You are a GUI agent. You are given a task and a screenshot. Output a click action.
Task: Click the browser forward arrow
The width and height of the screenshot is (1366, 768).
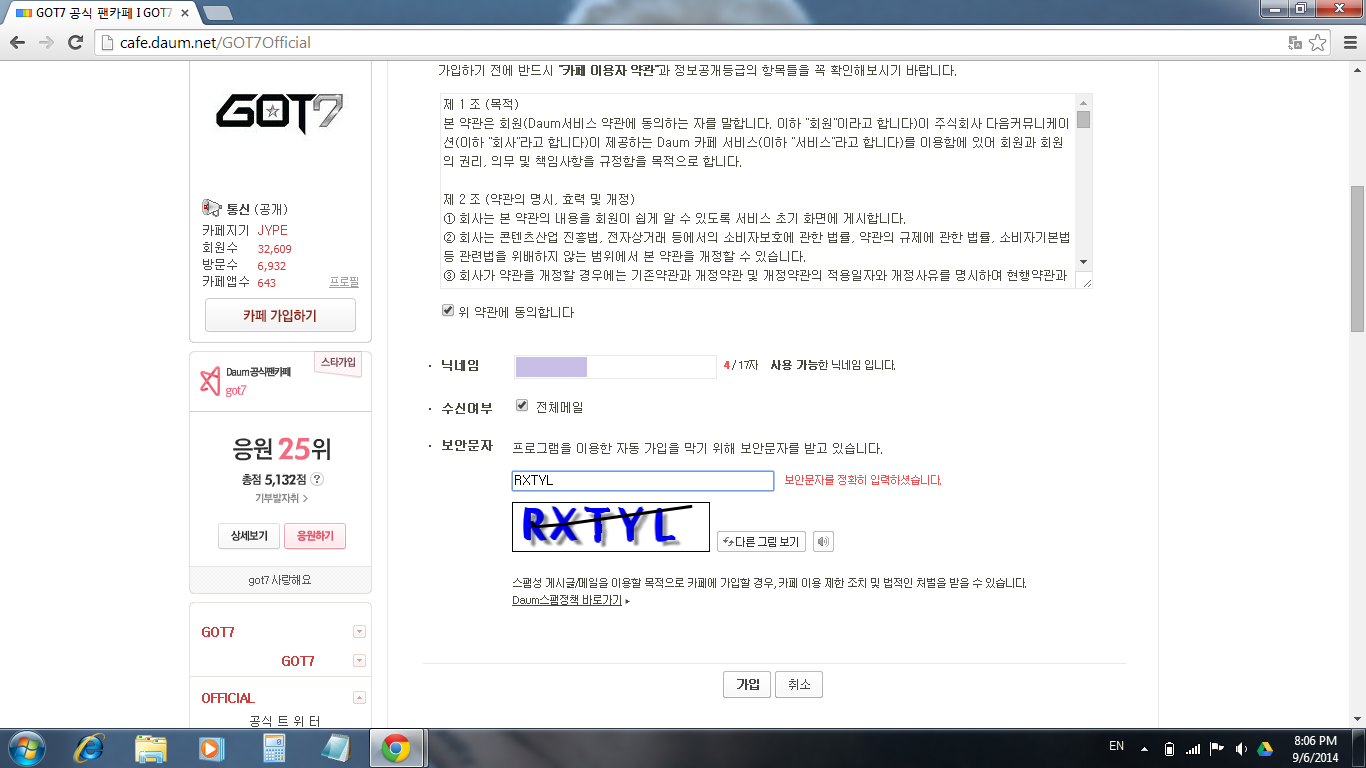(46, 43)
